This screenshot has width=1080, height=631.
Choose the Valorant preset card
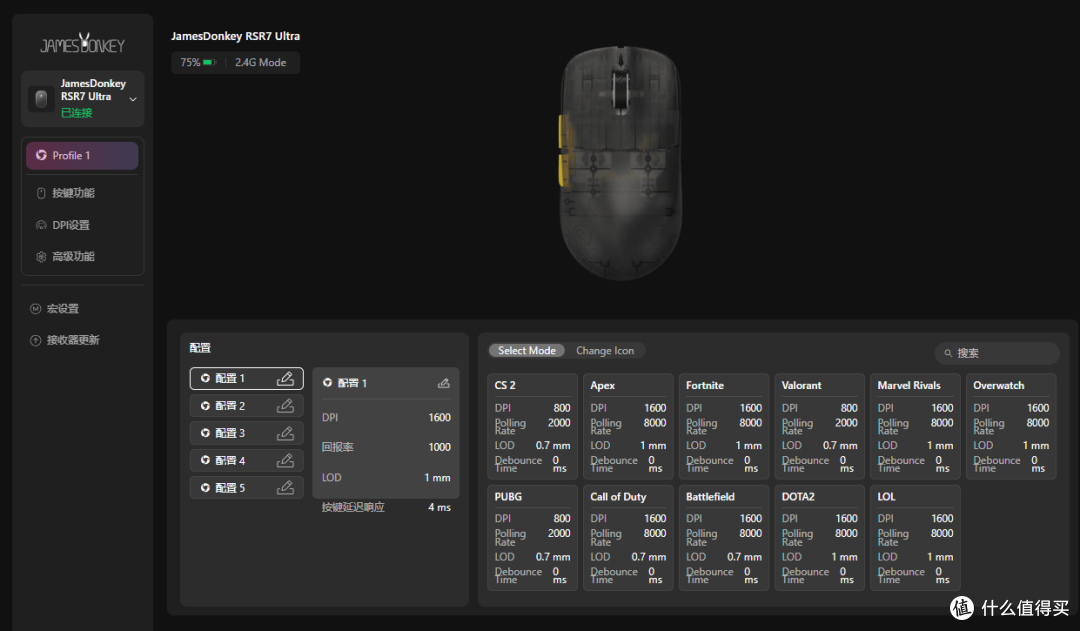click(820, 426)
